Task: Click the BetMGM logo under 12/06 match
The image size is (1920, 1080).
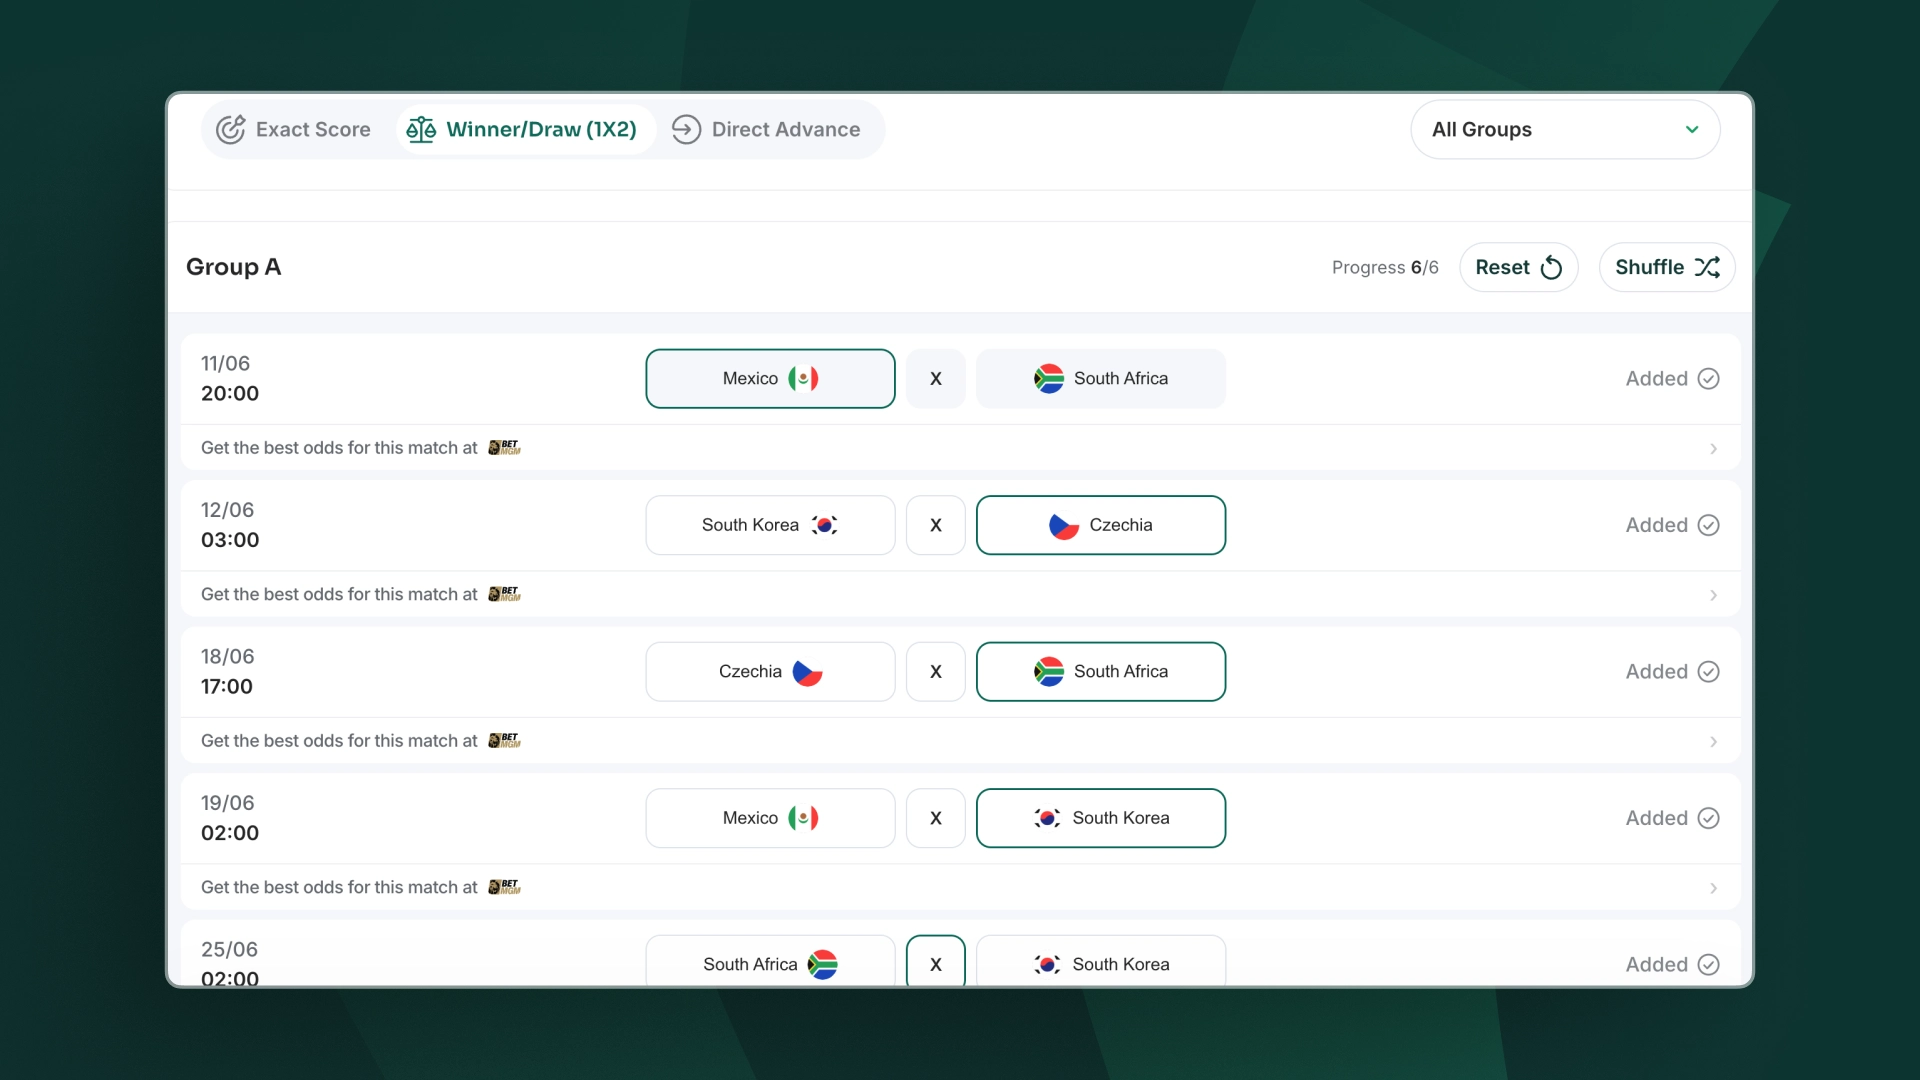Action: (x=505, y=594)
